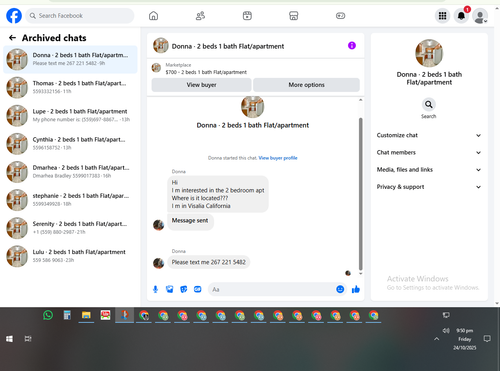This screenshot has height=371, width=500.
Task: Click the 'Please text me 267 221 5482' message
Action: pyautogui.click(x=209, y=262)
